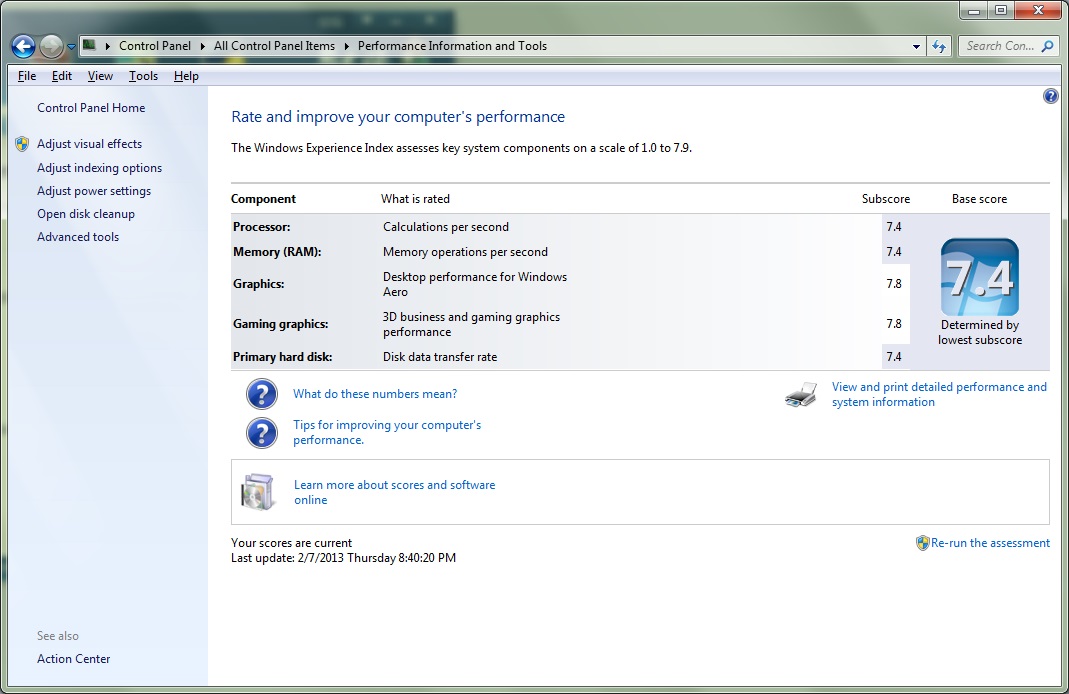Click the question icon beside performance tips
This screenshot has height=694, width=1069.
[x=262, y=433]
